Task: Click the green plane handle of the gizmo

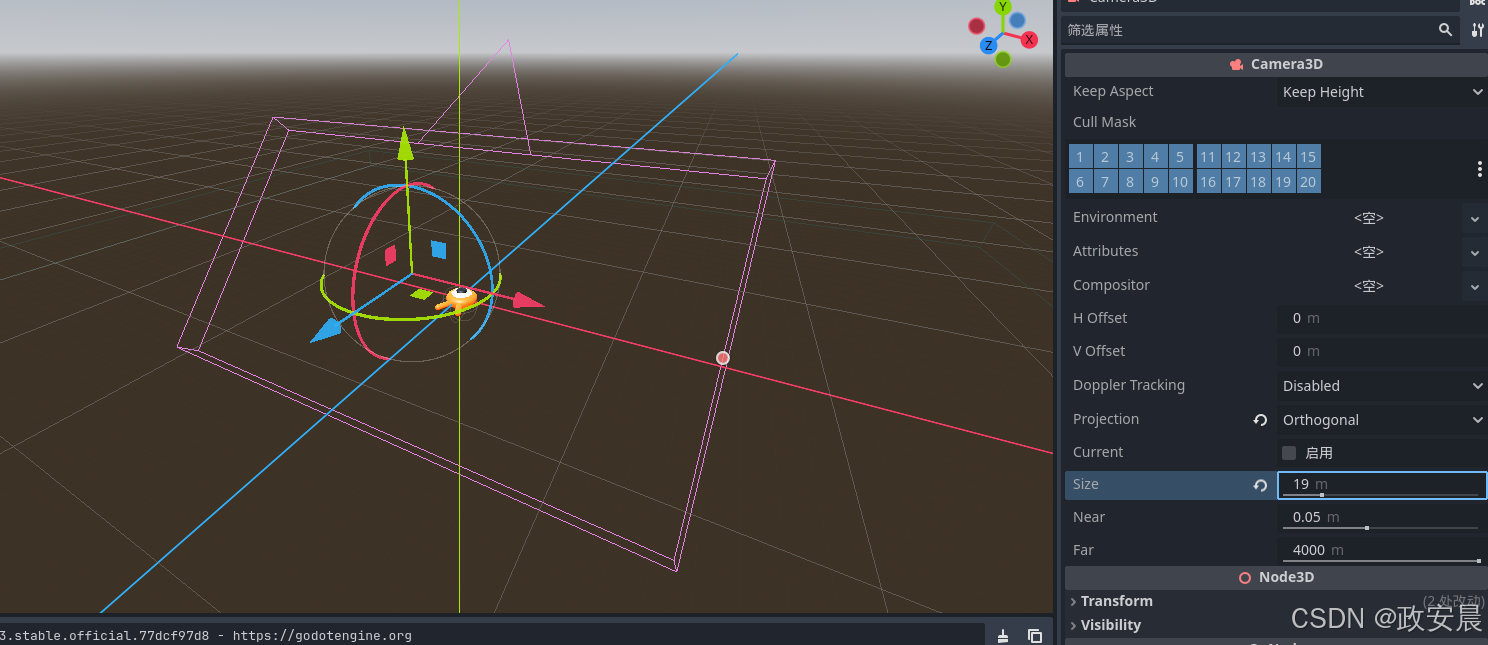Action: 422,294
